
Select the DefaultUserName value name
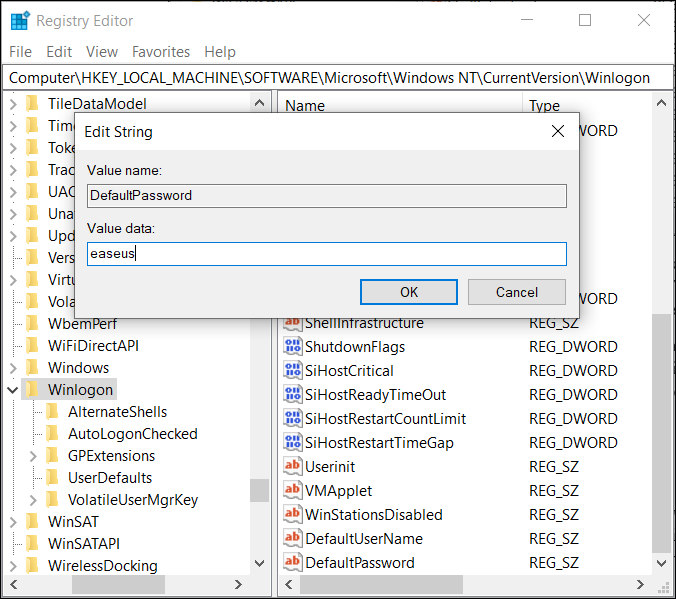click(x=364, y=539)
